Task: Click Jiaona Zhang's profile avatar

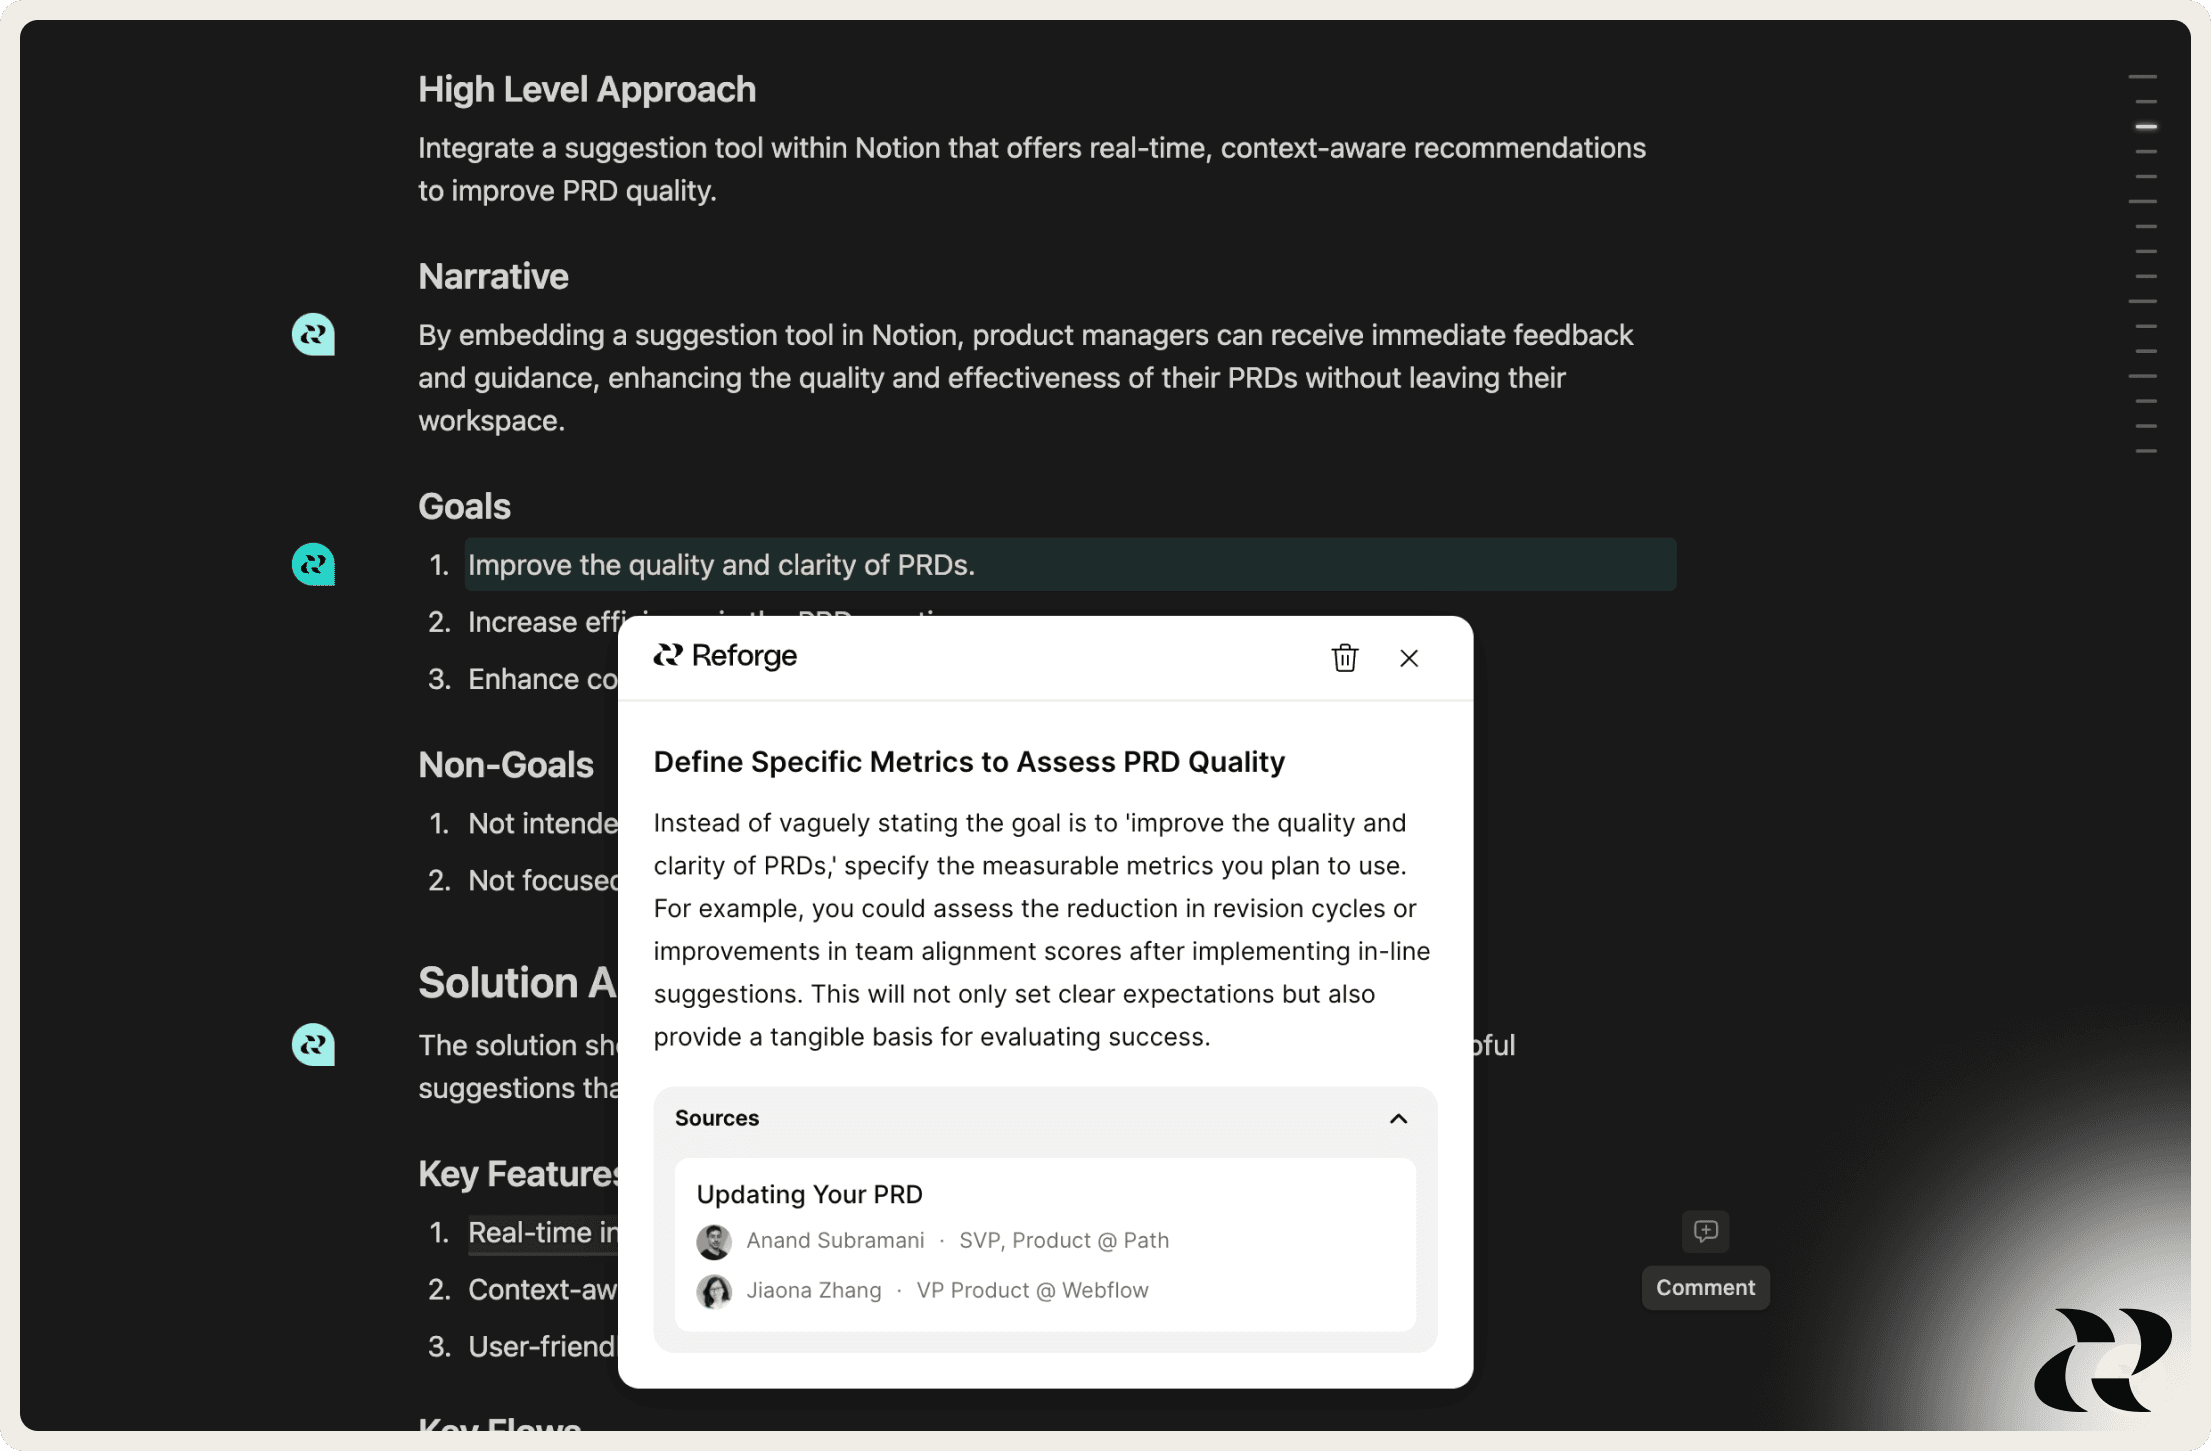Action: click(714, 1291)
